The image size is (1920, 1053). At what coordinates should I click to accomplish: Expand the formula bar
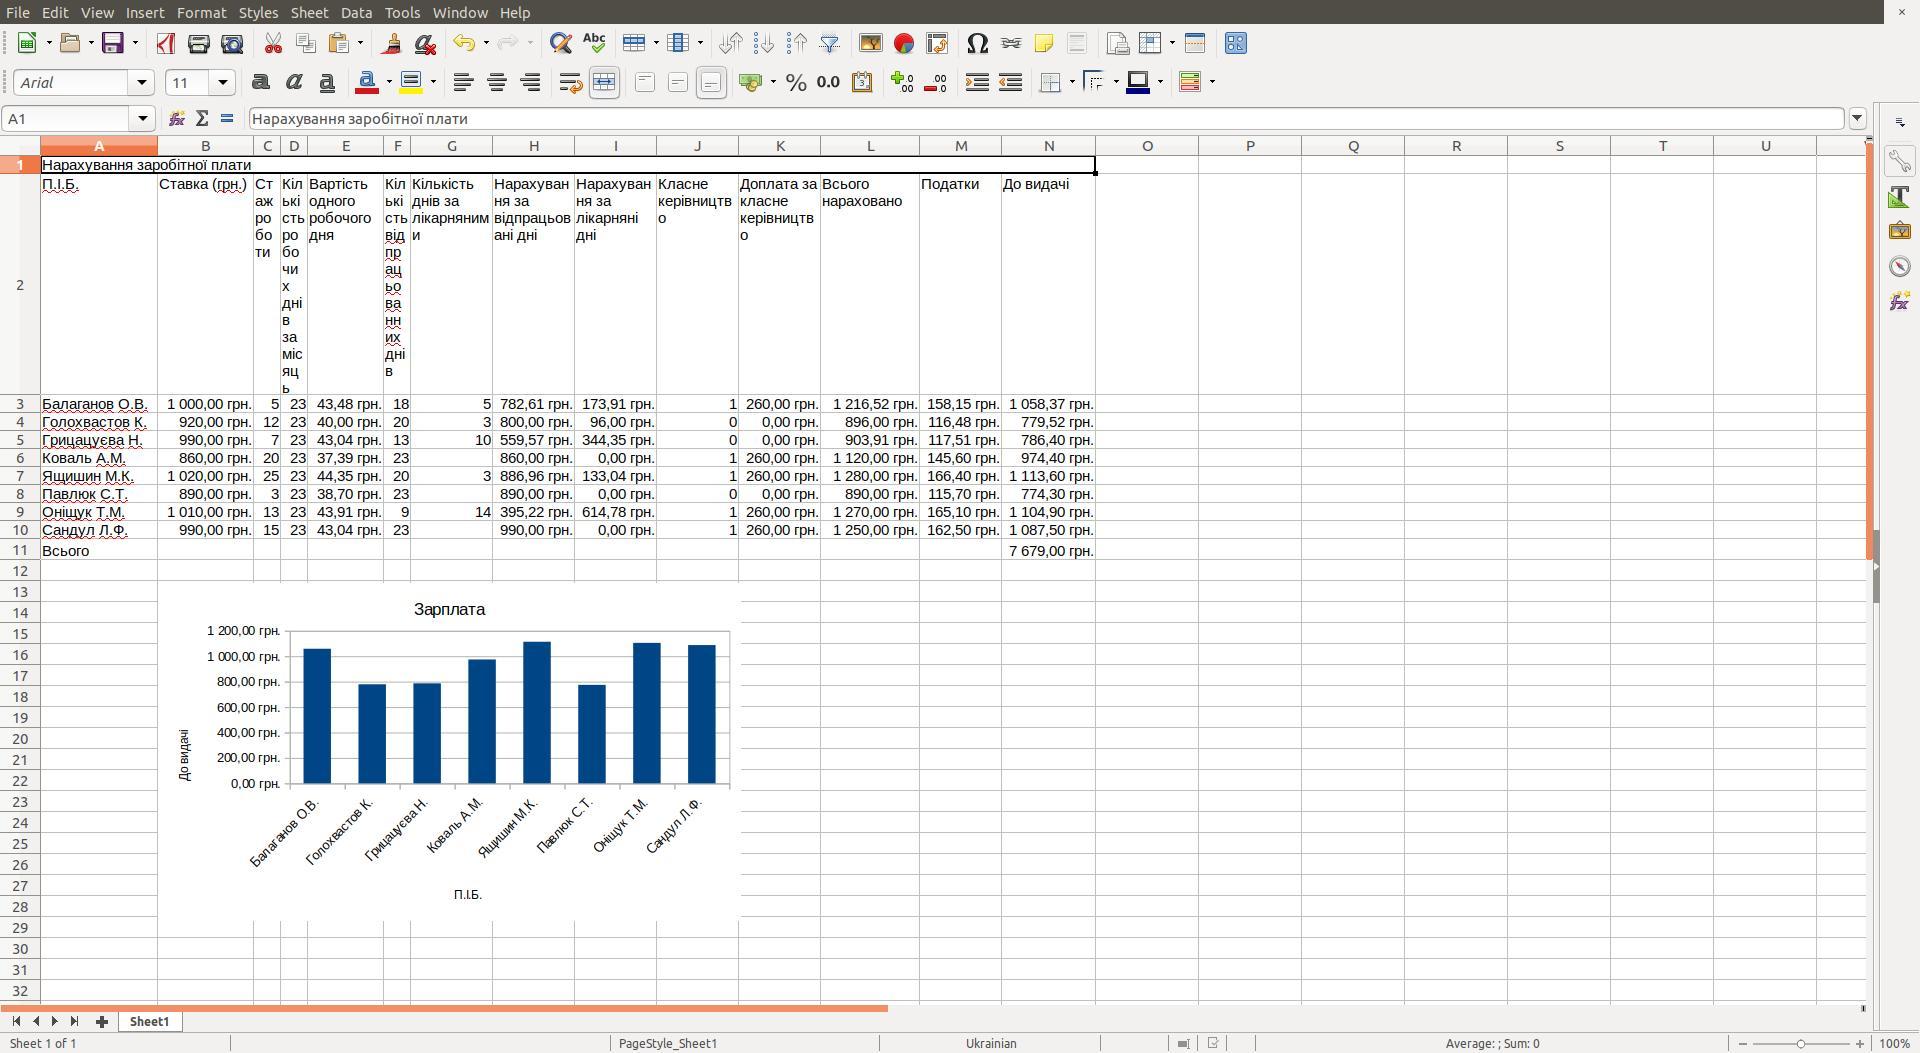click(1857, 119)
